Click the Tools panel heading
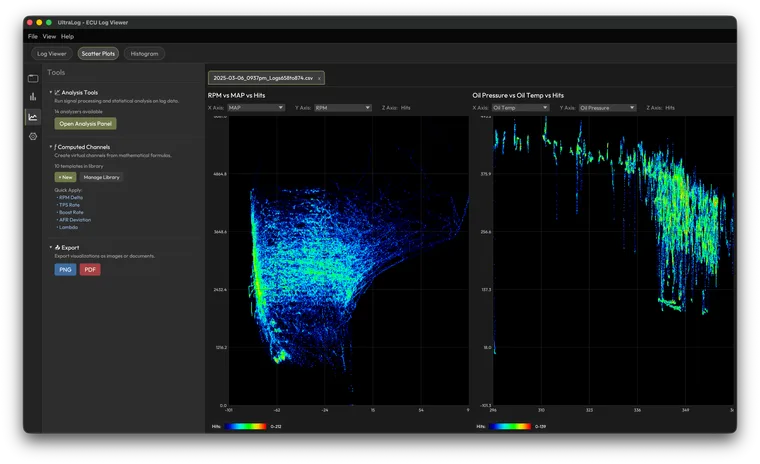The height and width of the screenshot is (464, 760). click(56, 72)
